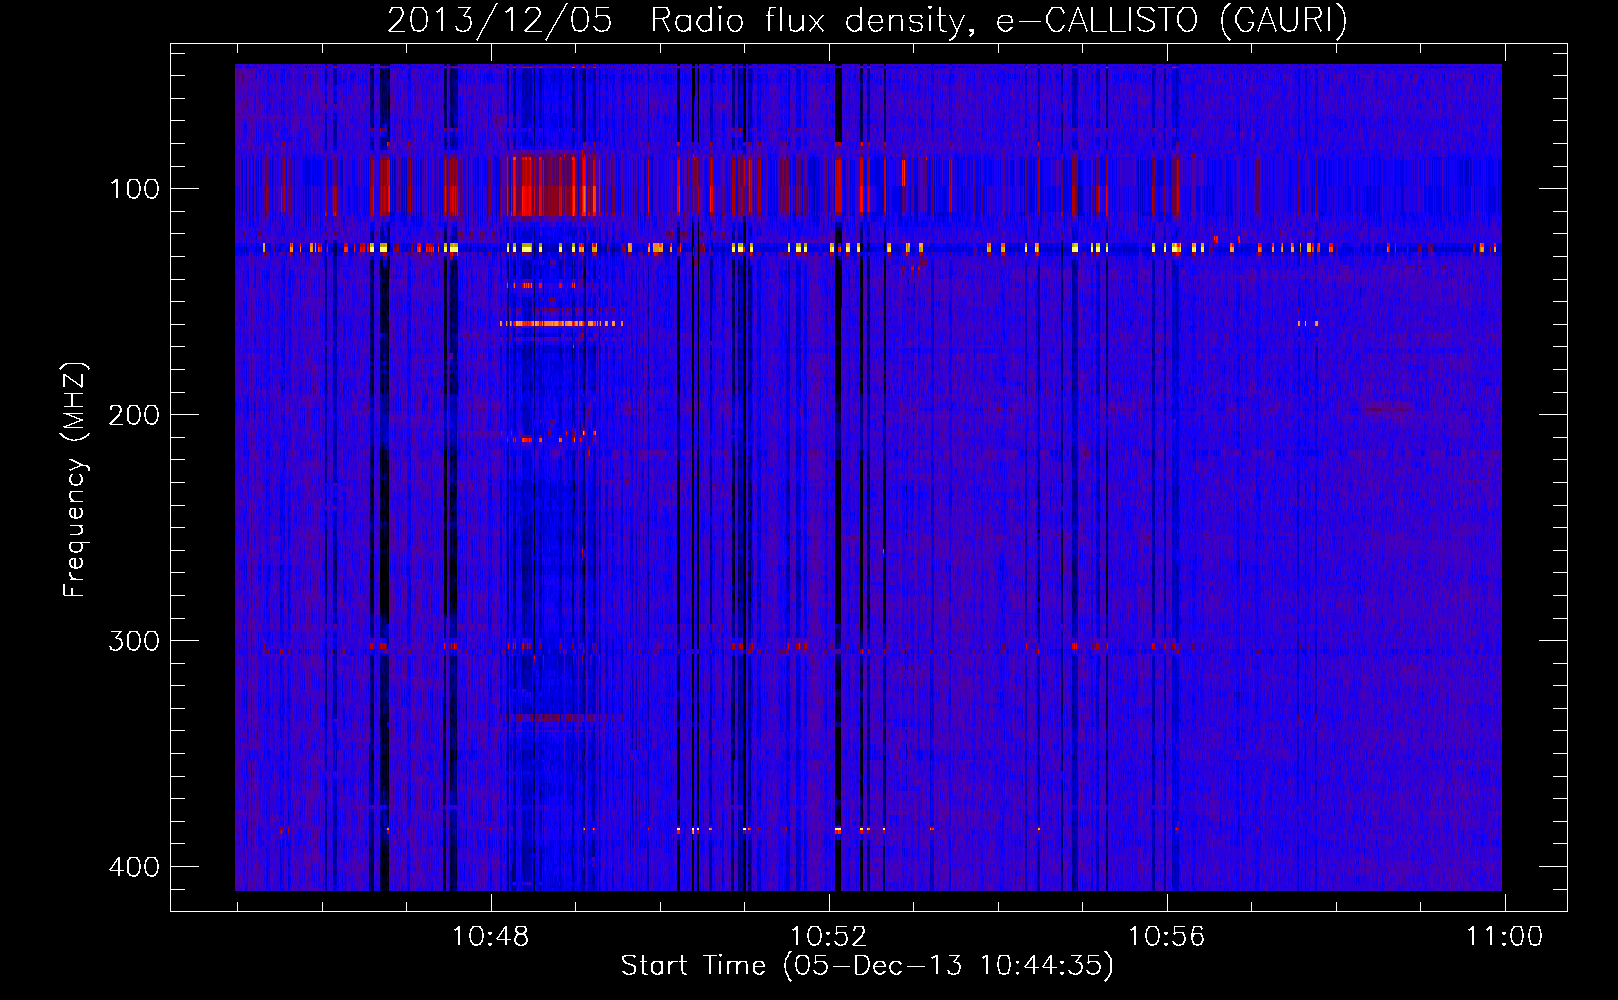Click the orange emission line near 160 MHz
Image resolution: width=1618 pixels, height=1000 pixels.
tap(561, 323)
